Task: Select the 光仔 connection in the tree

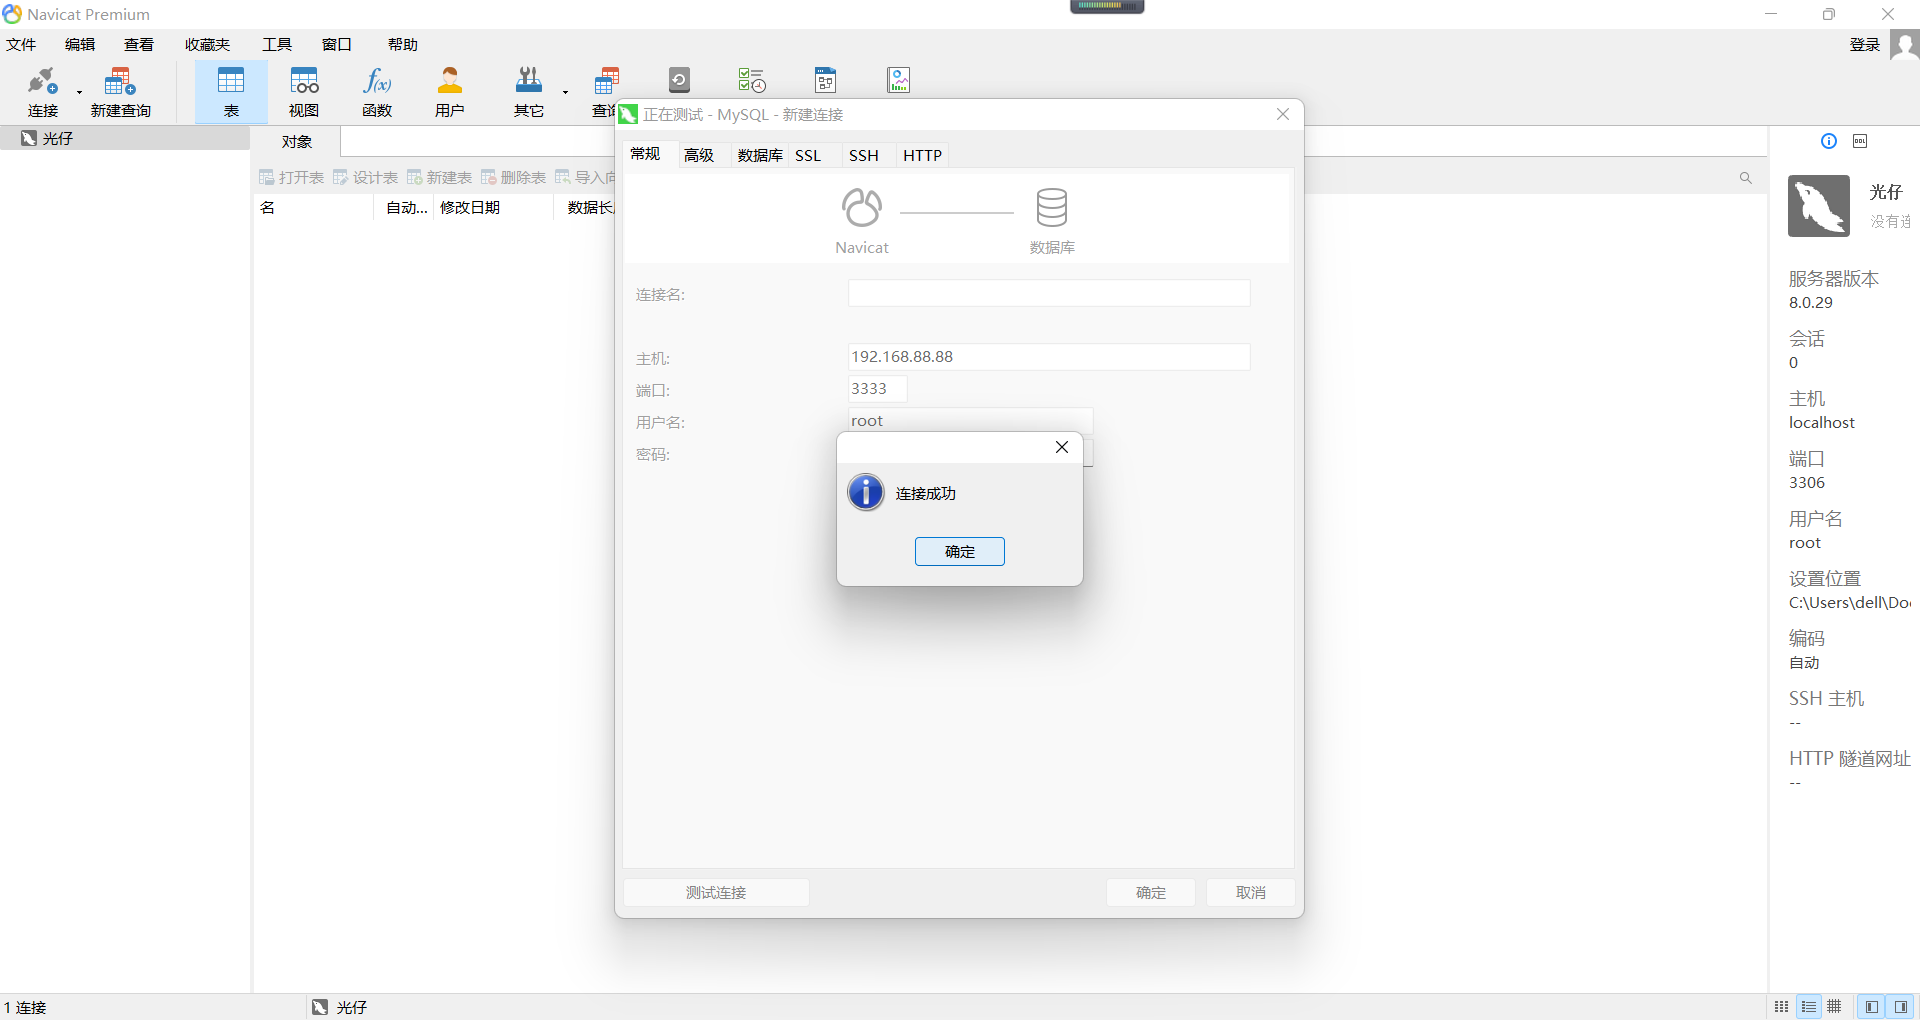Action: click(125, 139)
